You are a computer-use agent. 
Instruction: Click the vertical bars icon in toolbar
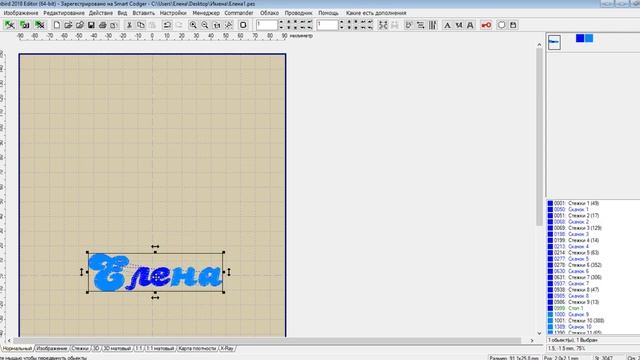pyautogui.click(x=432, y=25)
